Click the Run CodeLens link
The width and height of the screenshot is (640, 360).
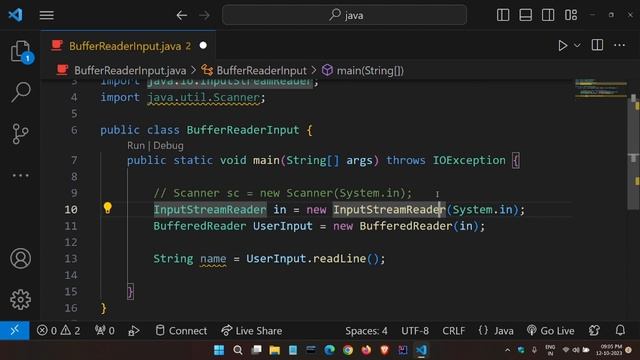[136, 146]
